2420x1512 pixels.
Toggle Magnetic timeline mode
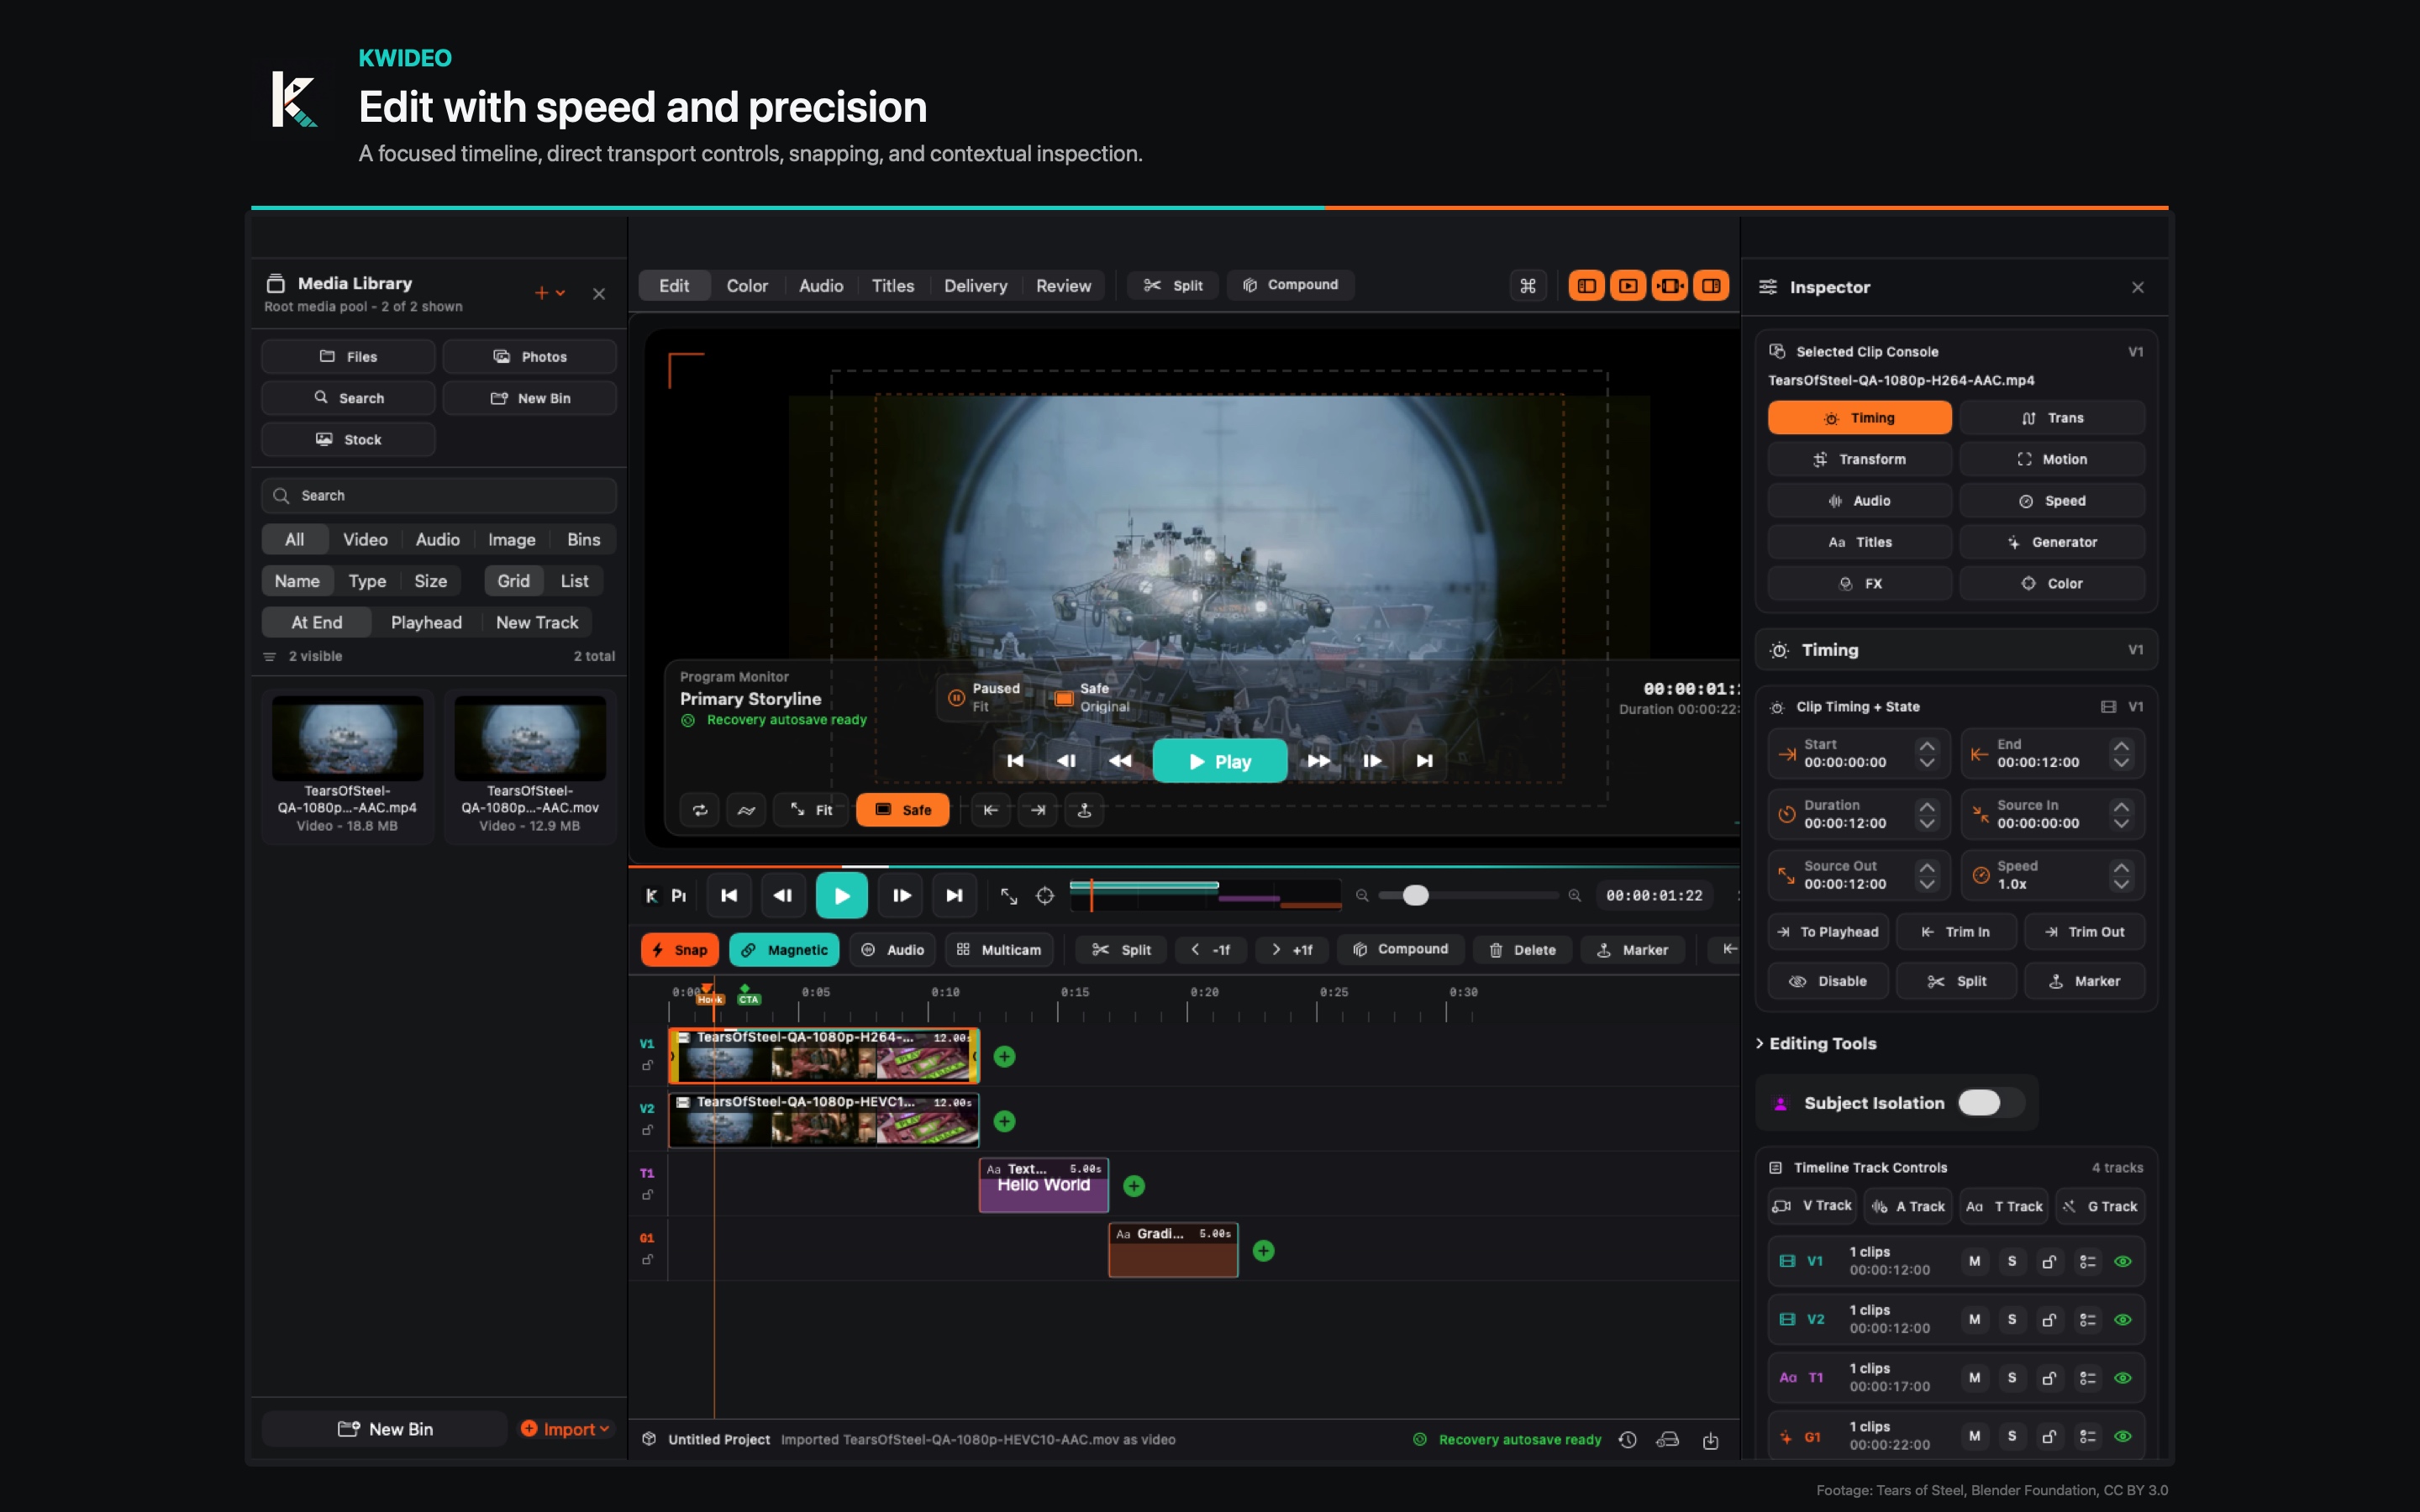(x=785, y=950)
